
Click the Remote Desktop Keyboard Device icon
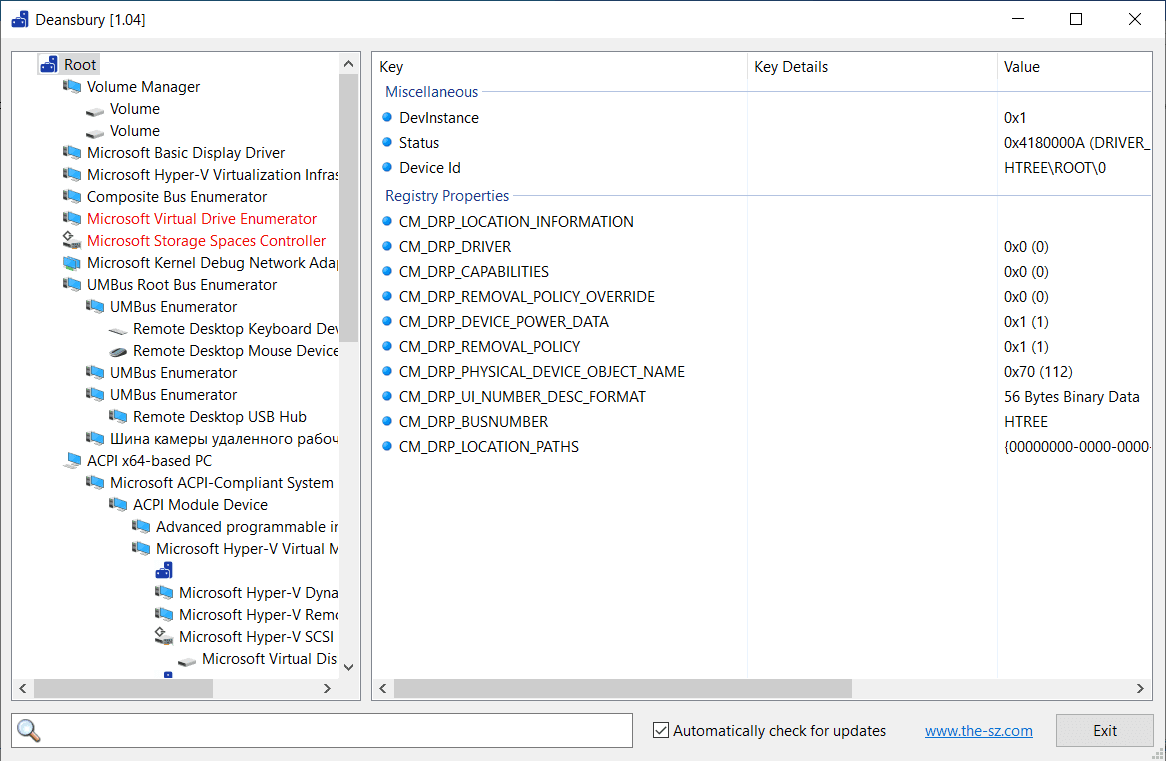click(118, 329)
